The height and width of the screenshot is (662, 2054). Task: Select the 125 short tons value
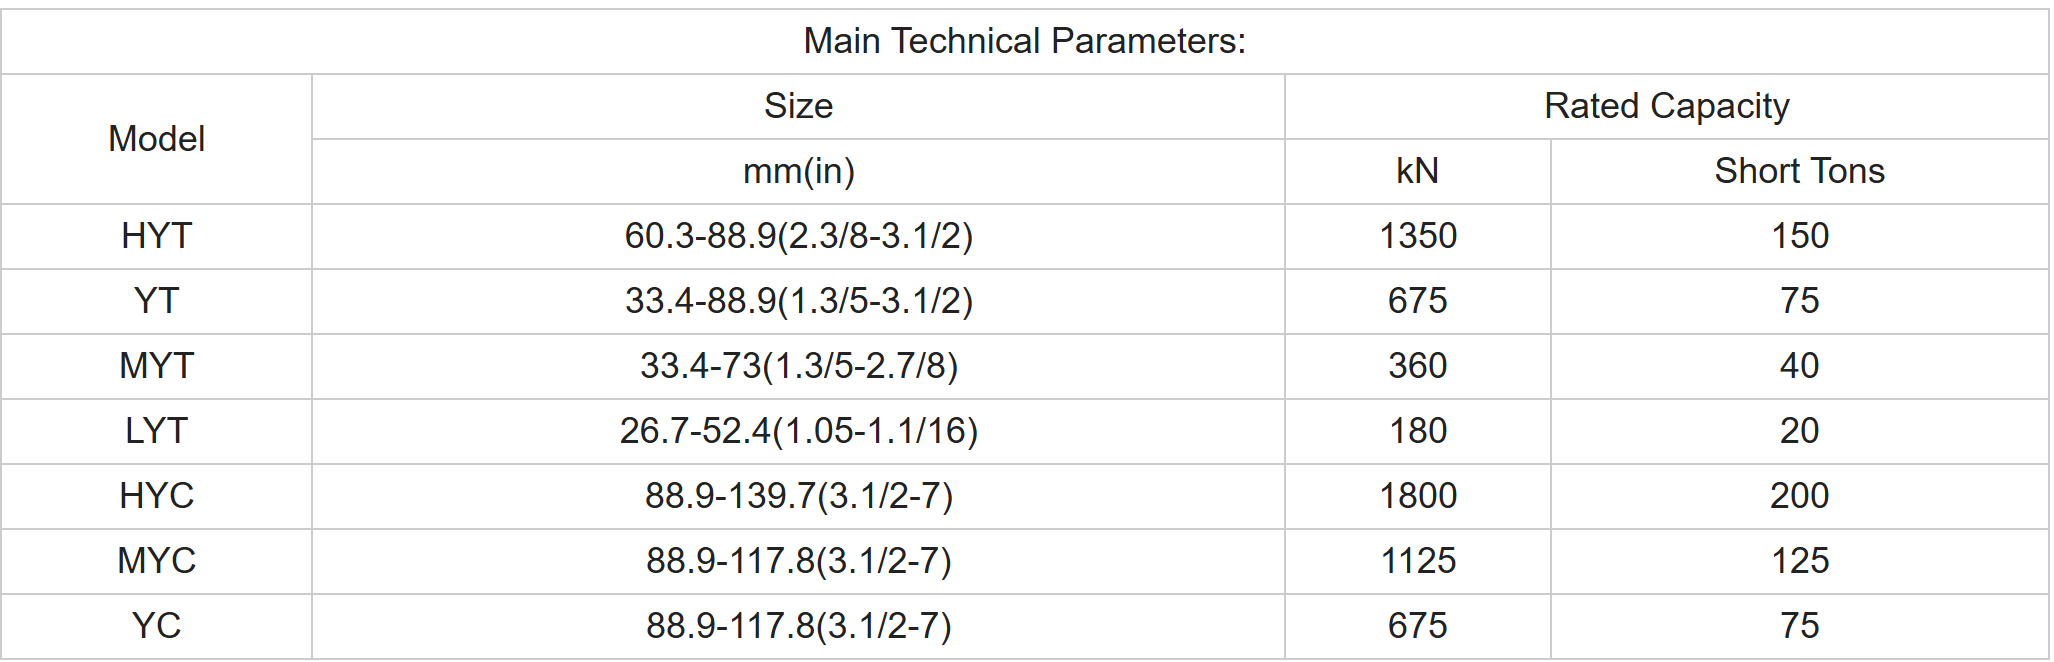point(1799,561)
